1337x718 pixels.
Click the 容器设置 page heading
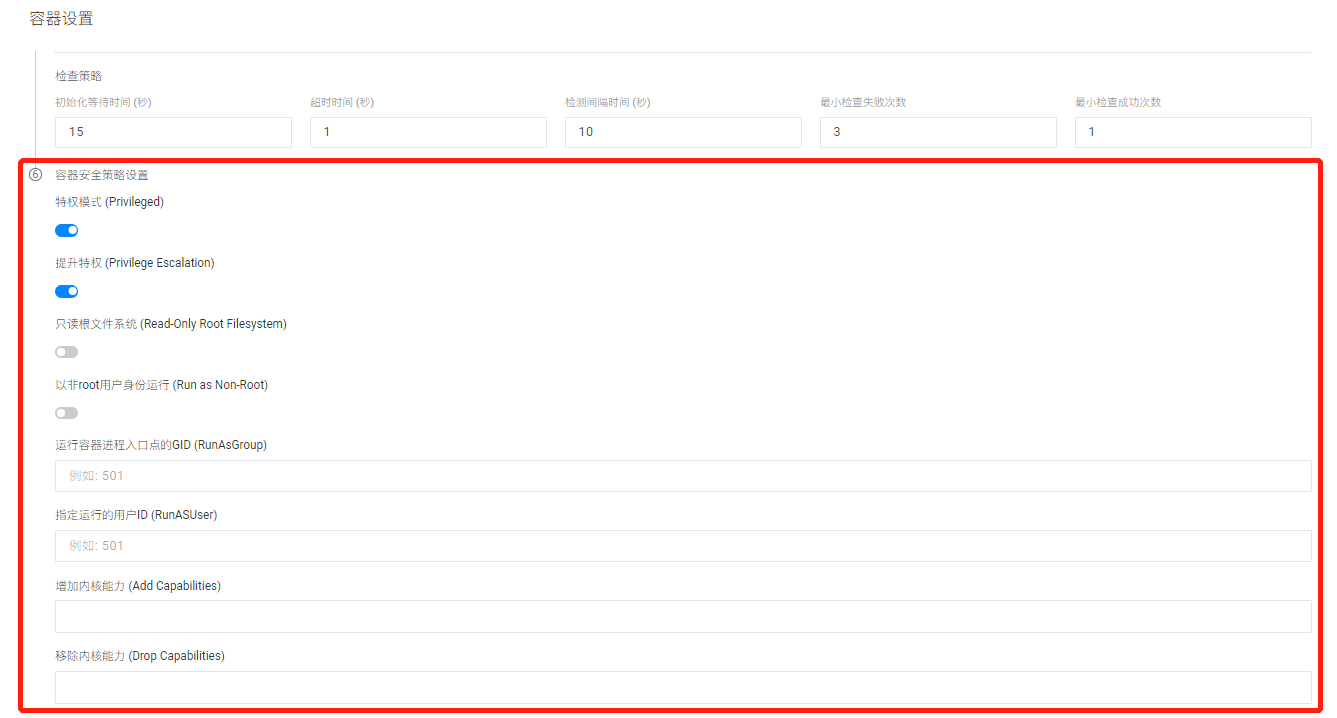(x=61, y=19)
